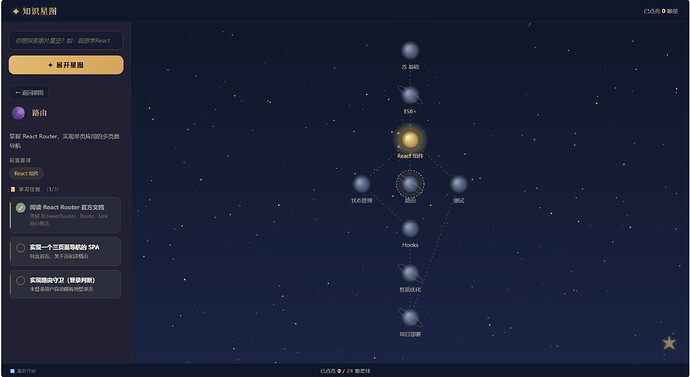Click the 知识星图 title text
The image size is (690, 377).
pyautogui.click(x=40, y=11)
